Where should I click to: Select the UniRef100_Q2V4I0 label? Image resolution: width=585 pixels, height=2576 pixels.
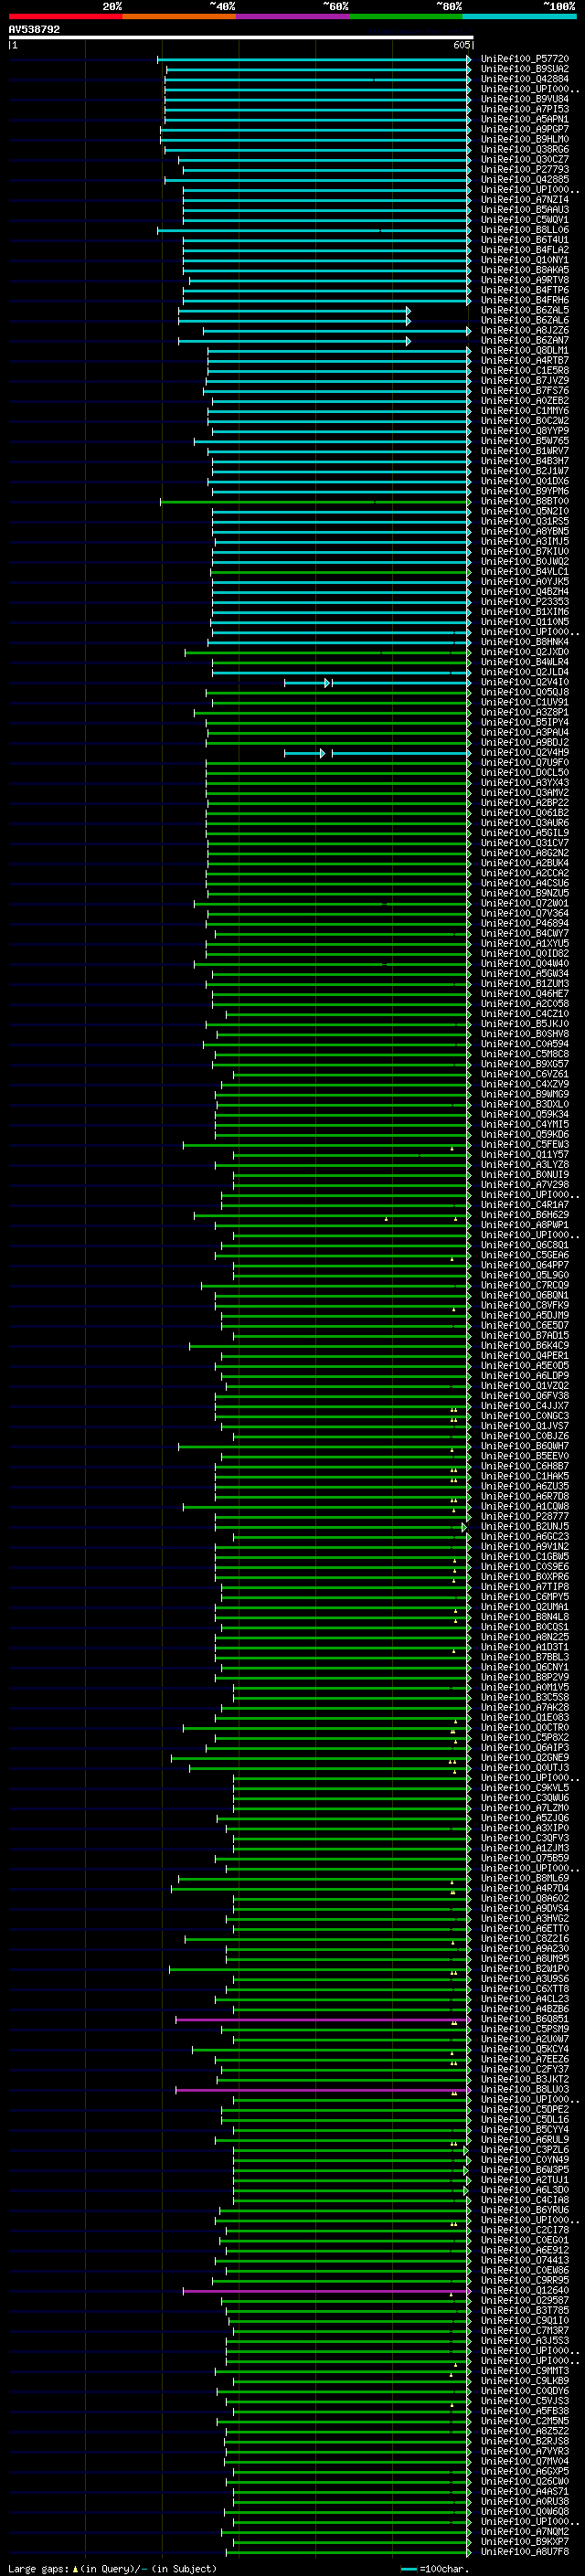[524, 683]
